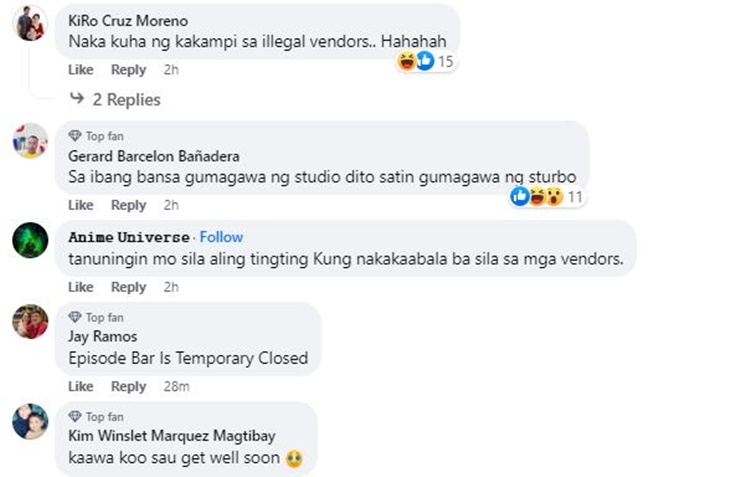
Task: Reply to Jay Ramos's comment
Action: (128, 387)
